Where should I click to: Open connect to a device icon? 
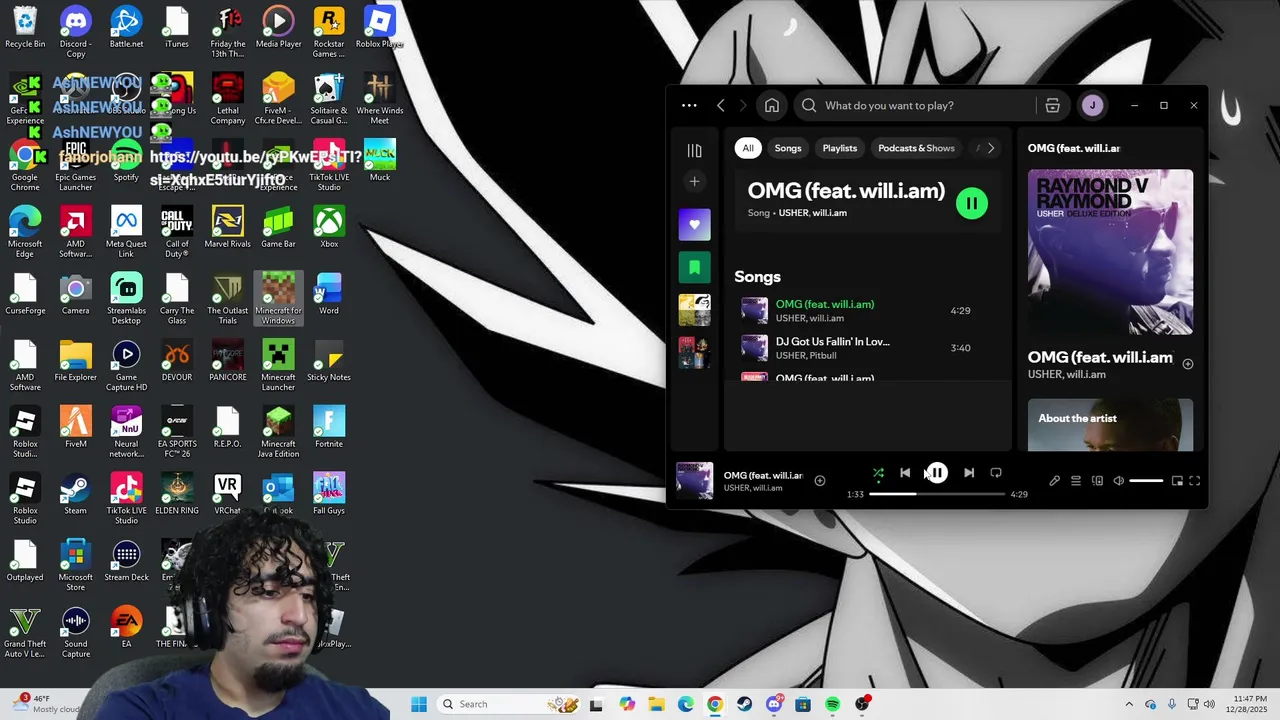click(1097, 481)
